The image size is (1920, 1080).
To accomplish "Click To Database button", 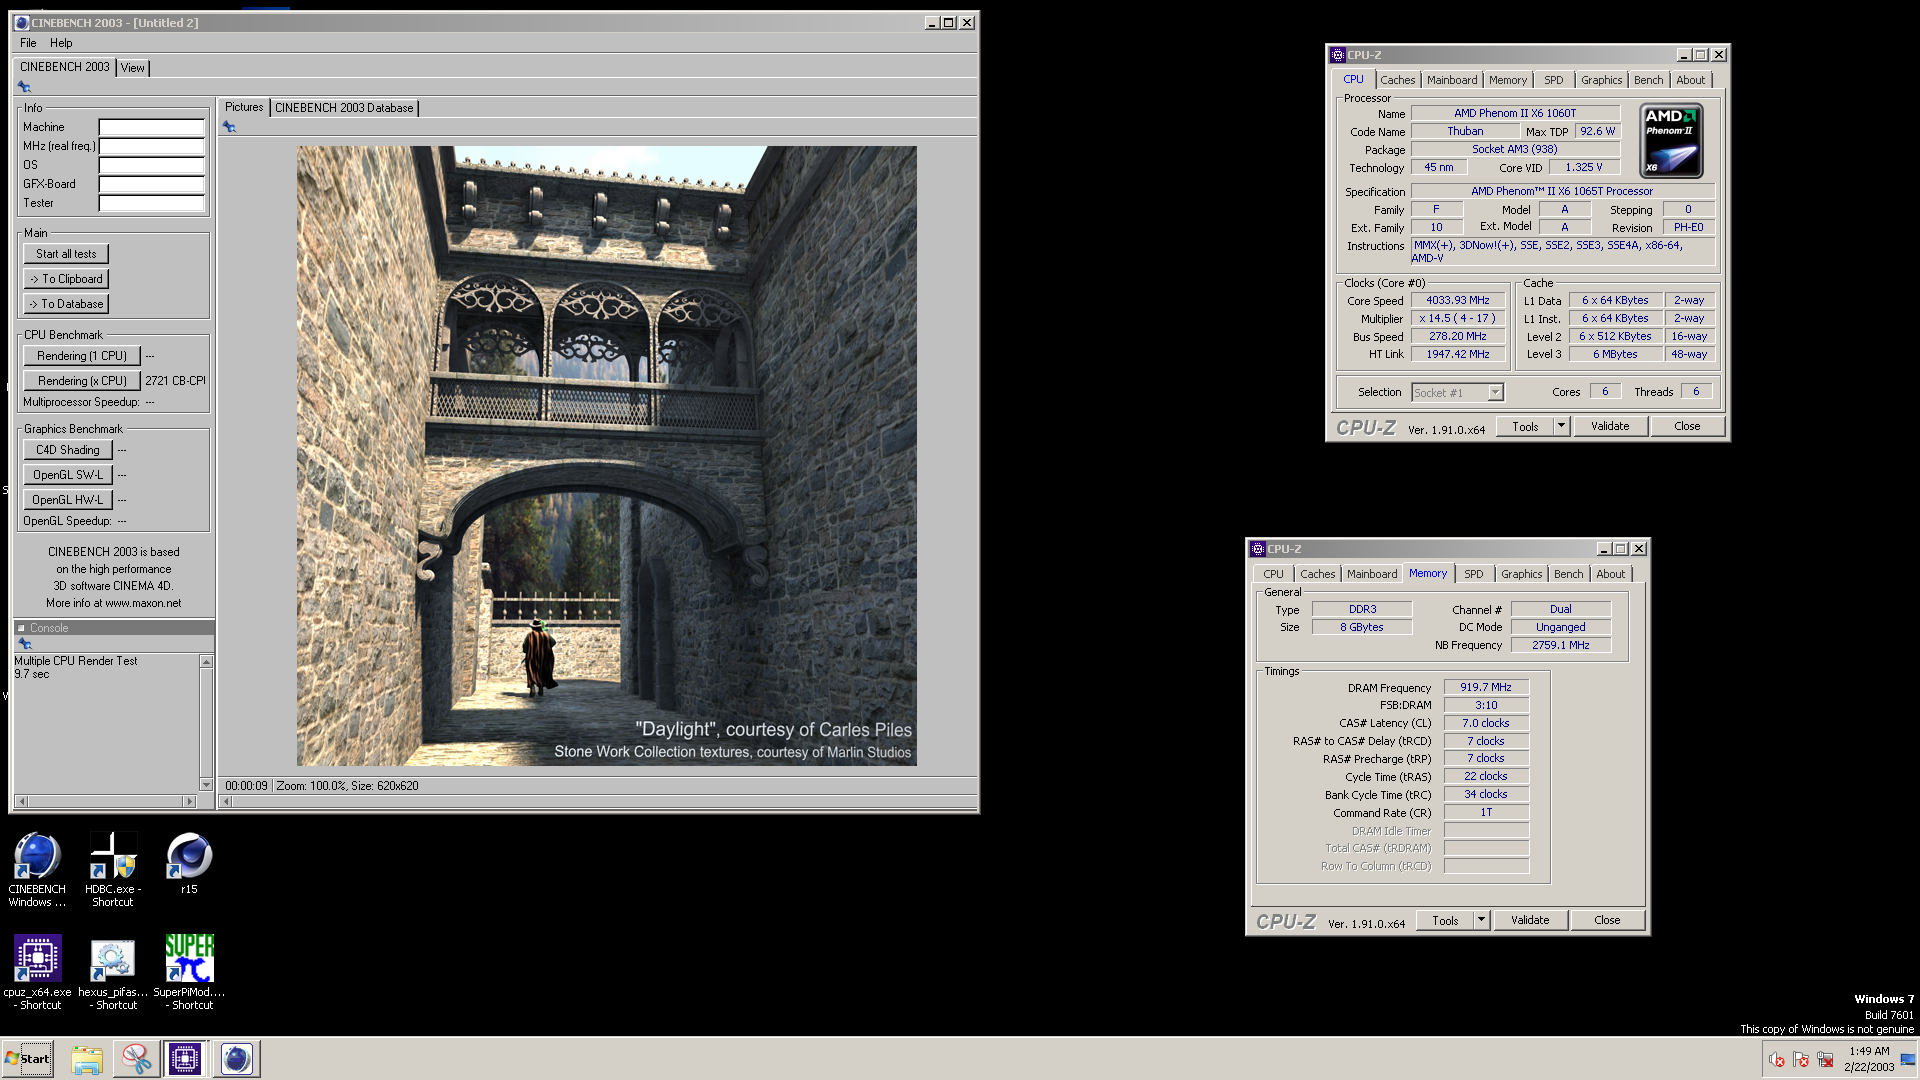I will 66,304.
